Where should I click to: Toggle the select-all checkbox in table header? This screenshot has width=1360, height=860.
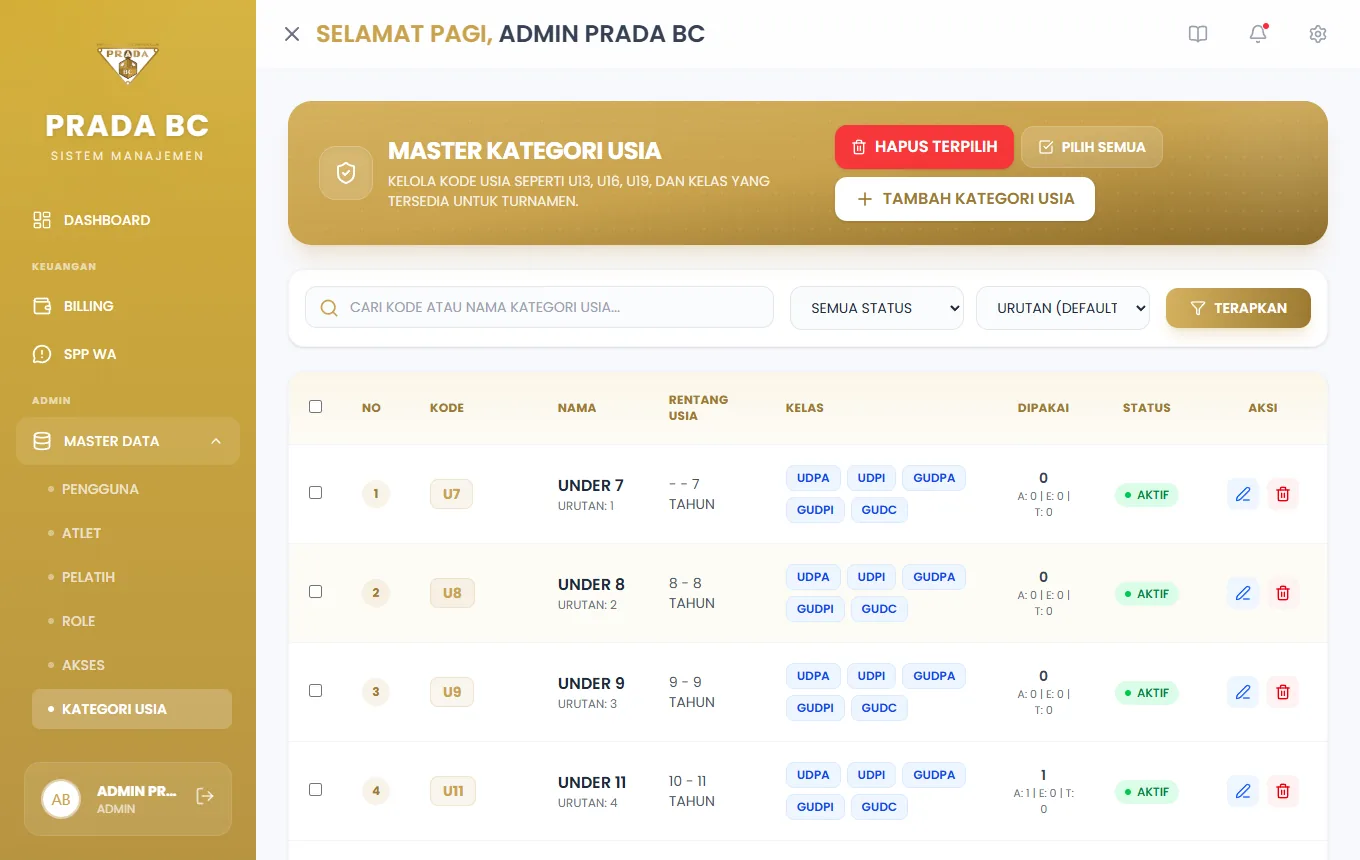(x=316, y=407)
